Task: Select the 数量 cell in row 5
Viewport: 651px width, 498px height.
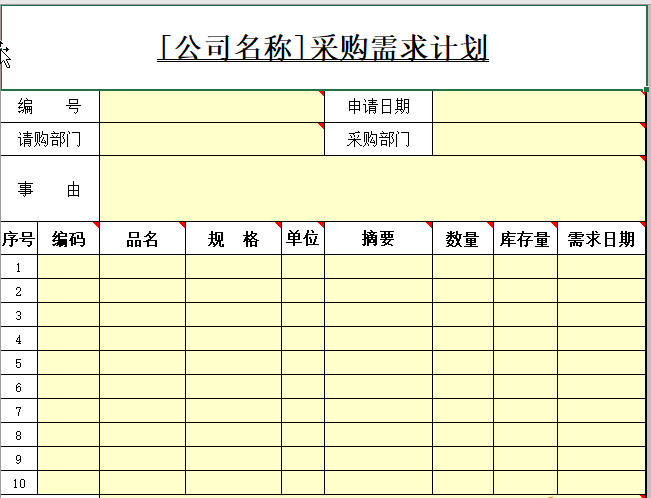Action: (x=462, y=363)
